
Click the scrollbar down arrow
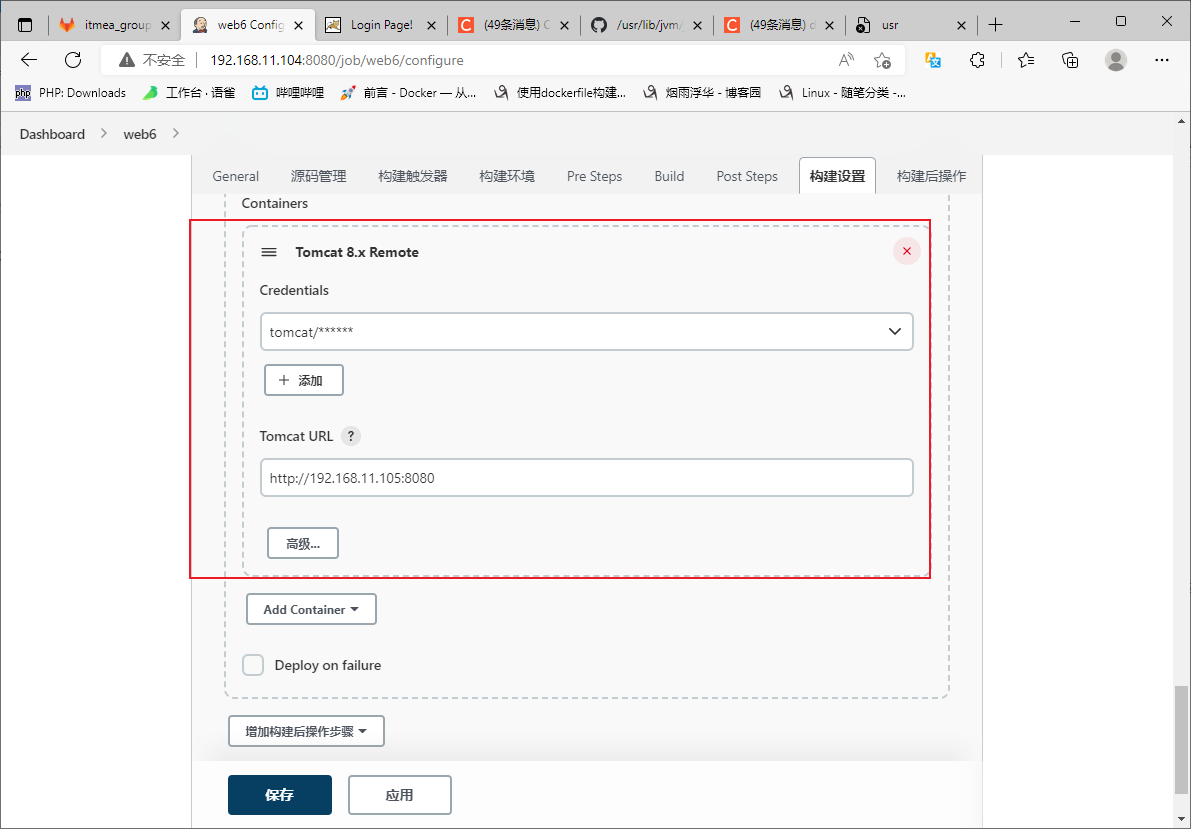click(x=1182, y=818)
